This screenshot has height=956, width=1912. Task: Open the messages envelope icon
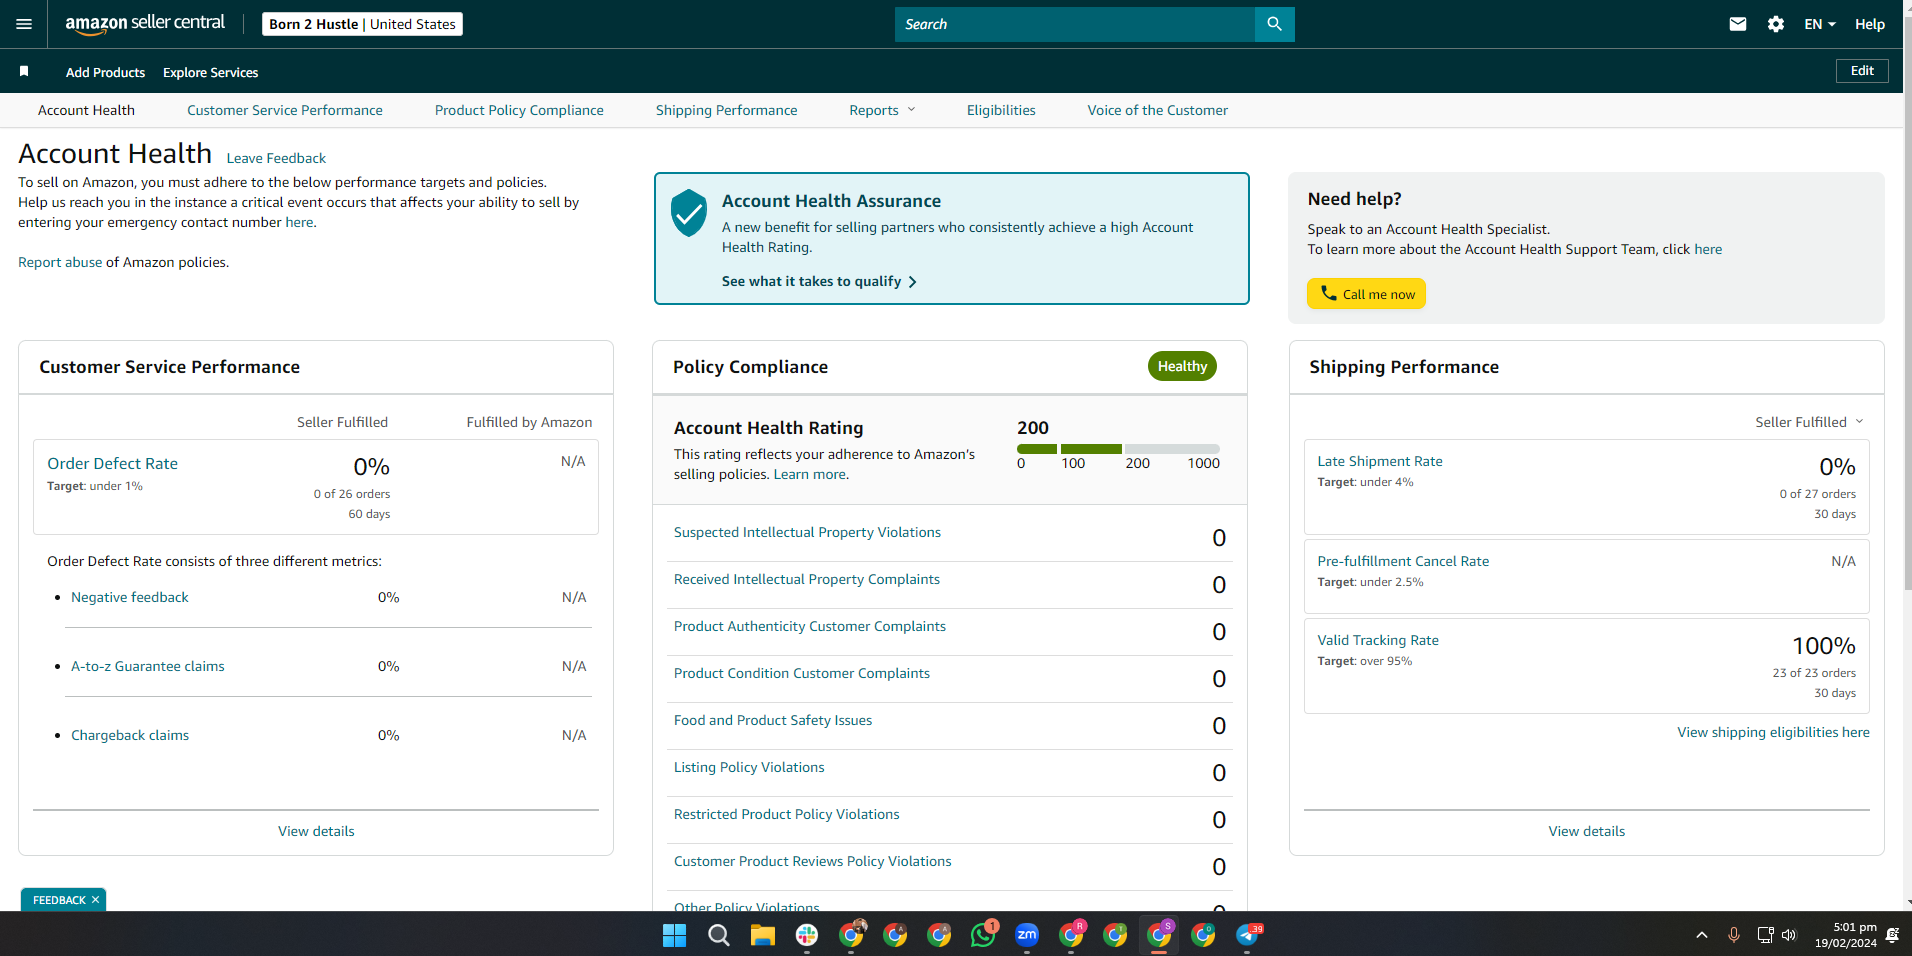[x=1738, y=24]
